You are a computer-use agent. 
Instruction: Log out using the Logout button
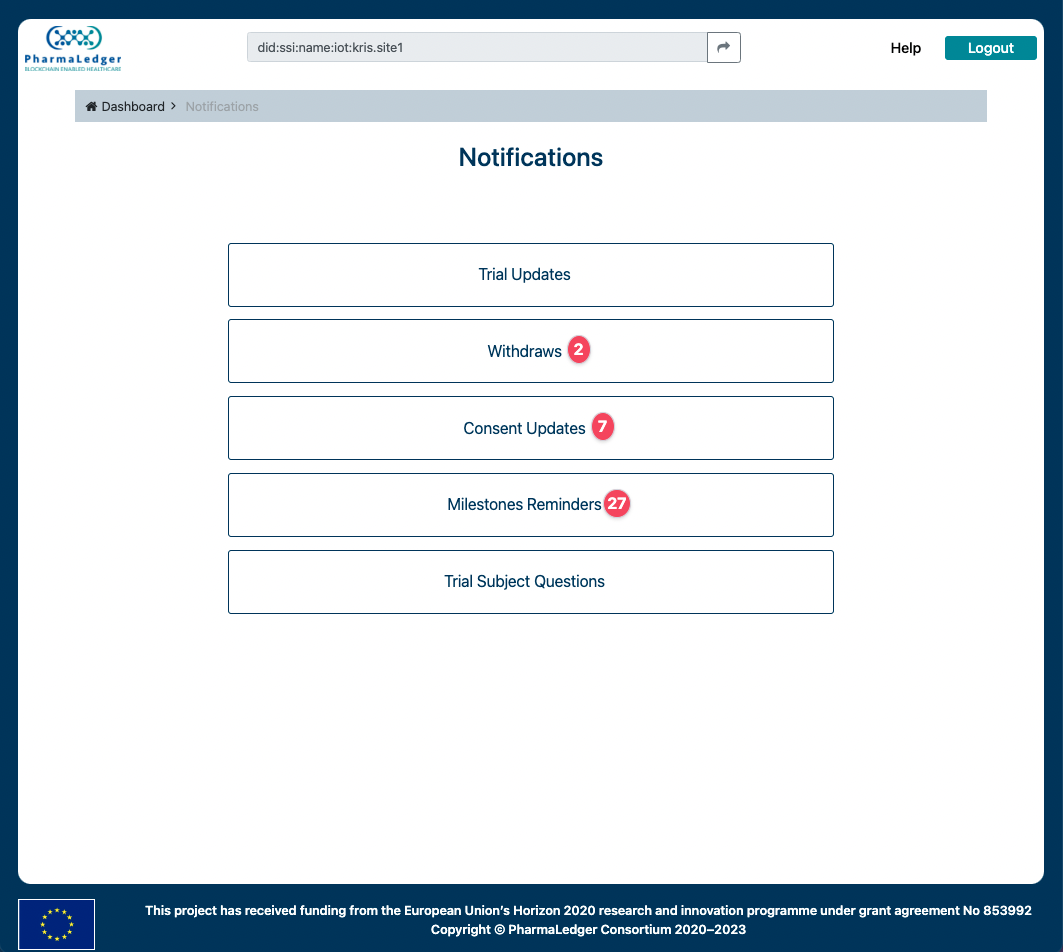[990, 48]
